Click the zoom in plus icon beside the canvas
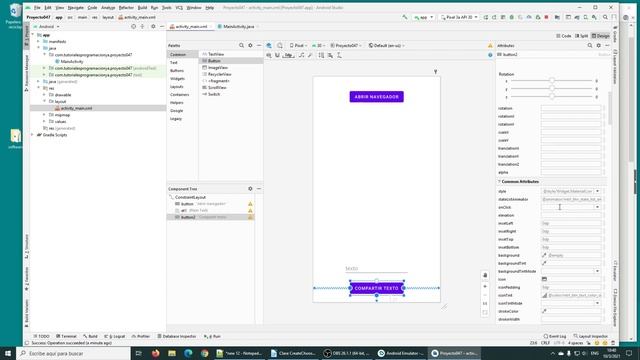The width and height of the screenshot is (640, 360). [x=485, y=287]
